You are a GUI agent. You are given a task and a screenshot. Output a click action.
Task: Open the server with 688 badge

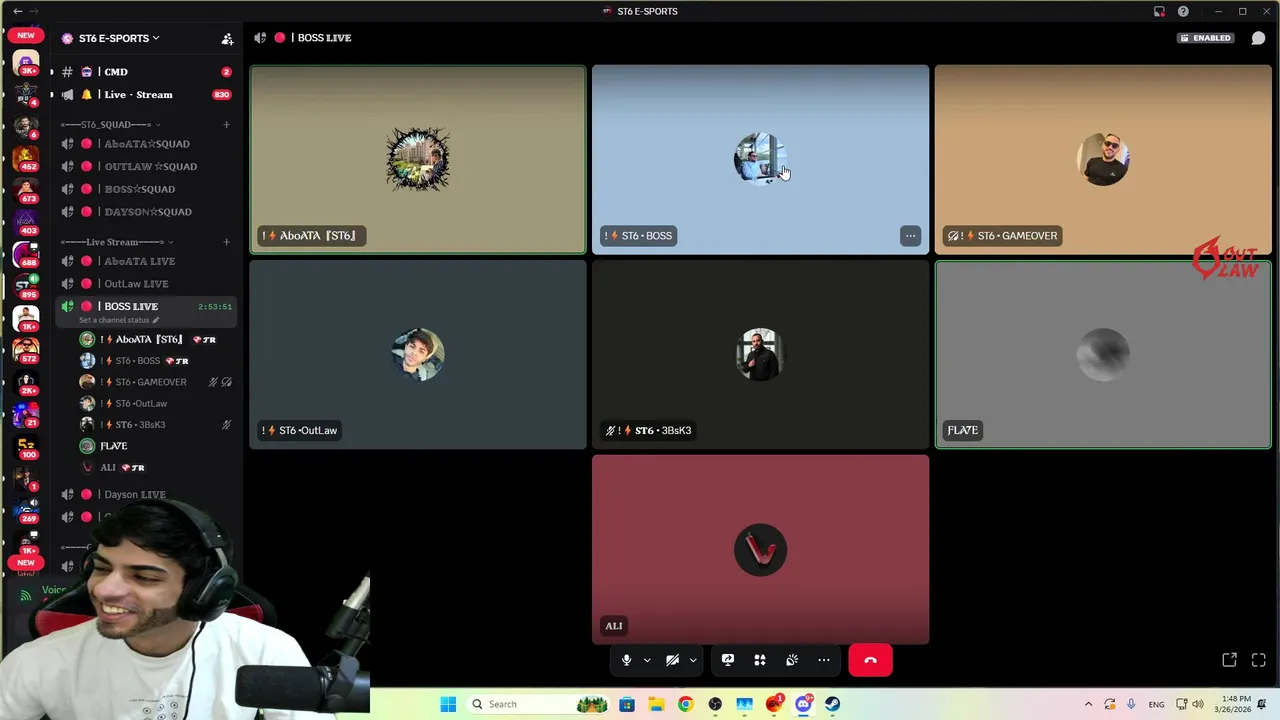pos(26,254)
